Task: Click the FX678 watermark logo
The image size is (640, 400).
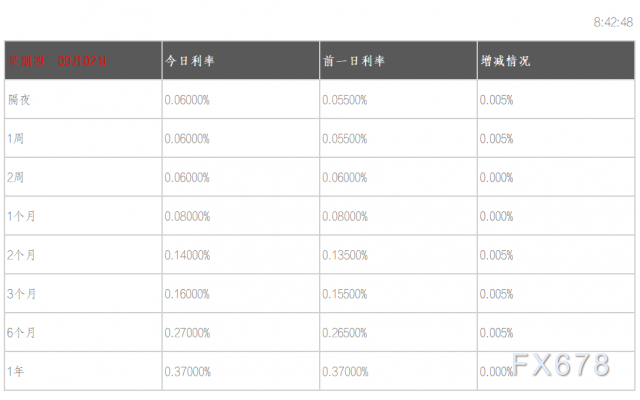Action: [x=561, y=366]
